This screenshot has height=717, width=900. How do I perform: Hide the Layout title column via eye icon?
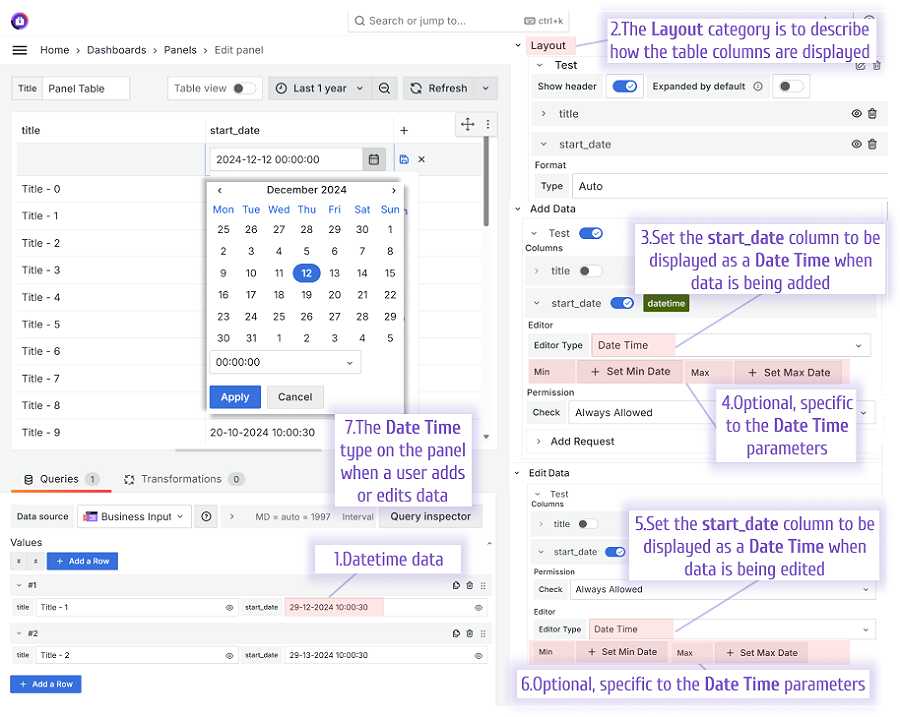(856, 114)
